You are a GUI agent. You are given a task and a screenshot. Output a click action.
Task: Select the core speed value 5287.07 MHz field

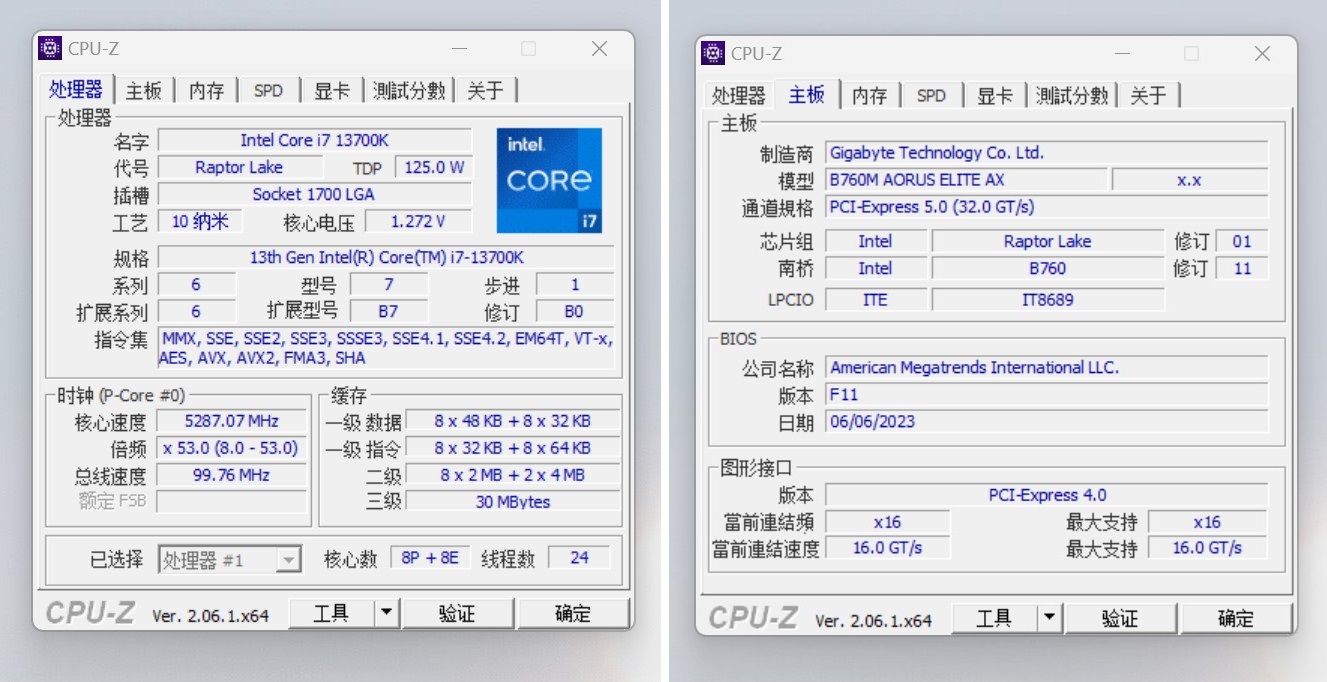[232, 421]
